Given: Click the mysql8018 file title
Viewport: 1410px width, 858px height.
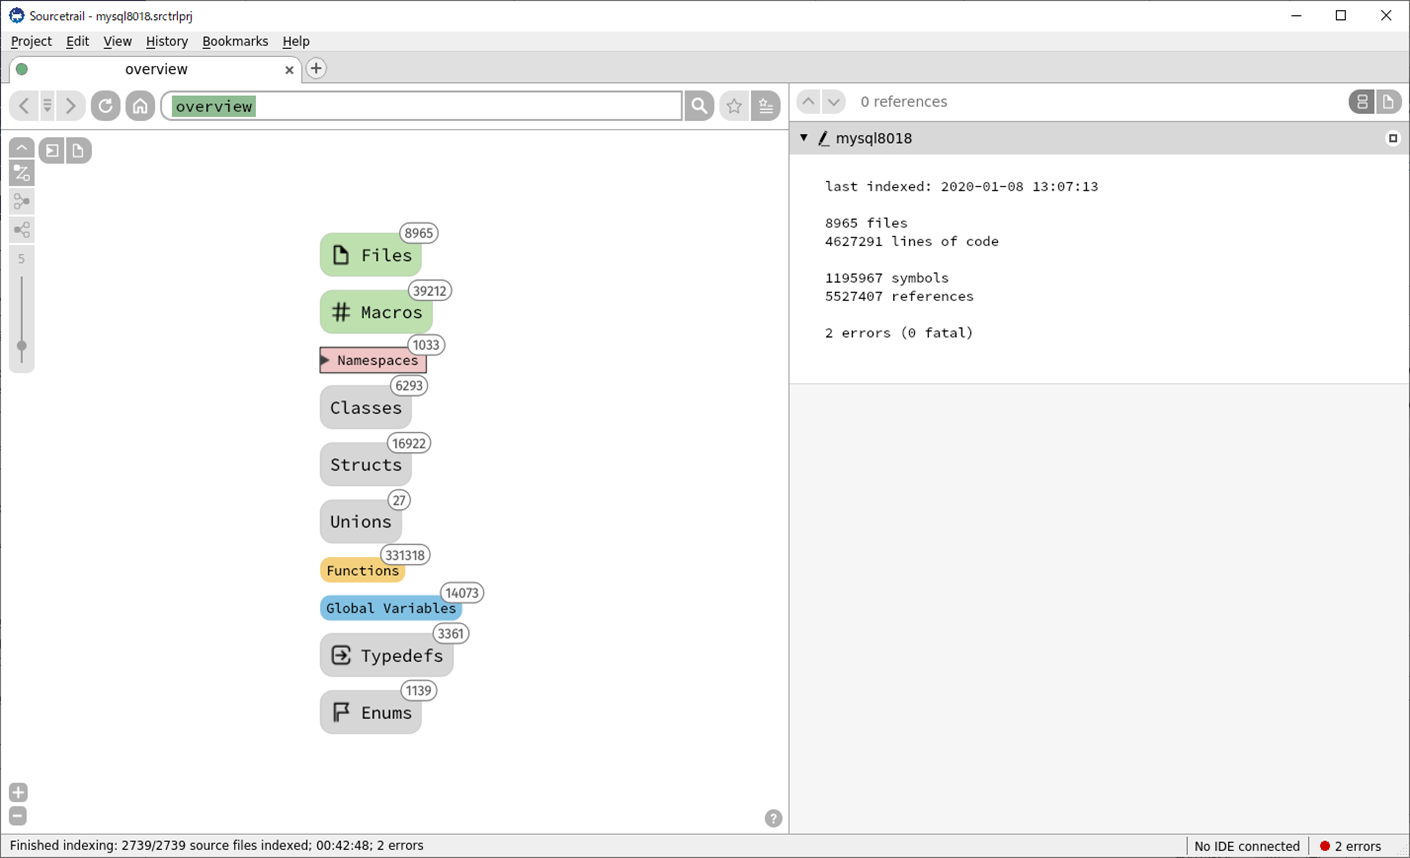Looking at the screenshot, I should (873, 138).
